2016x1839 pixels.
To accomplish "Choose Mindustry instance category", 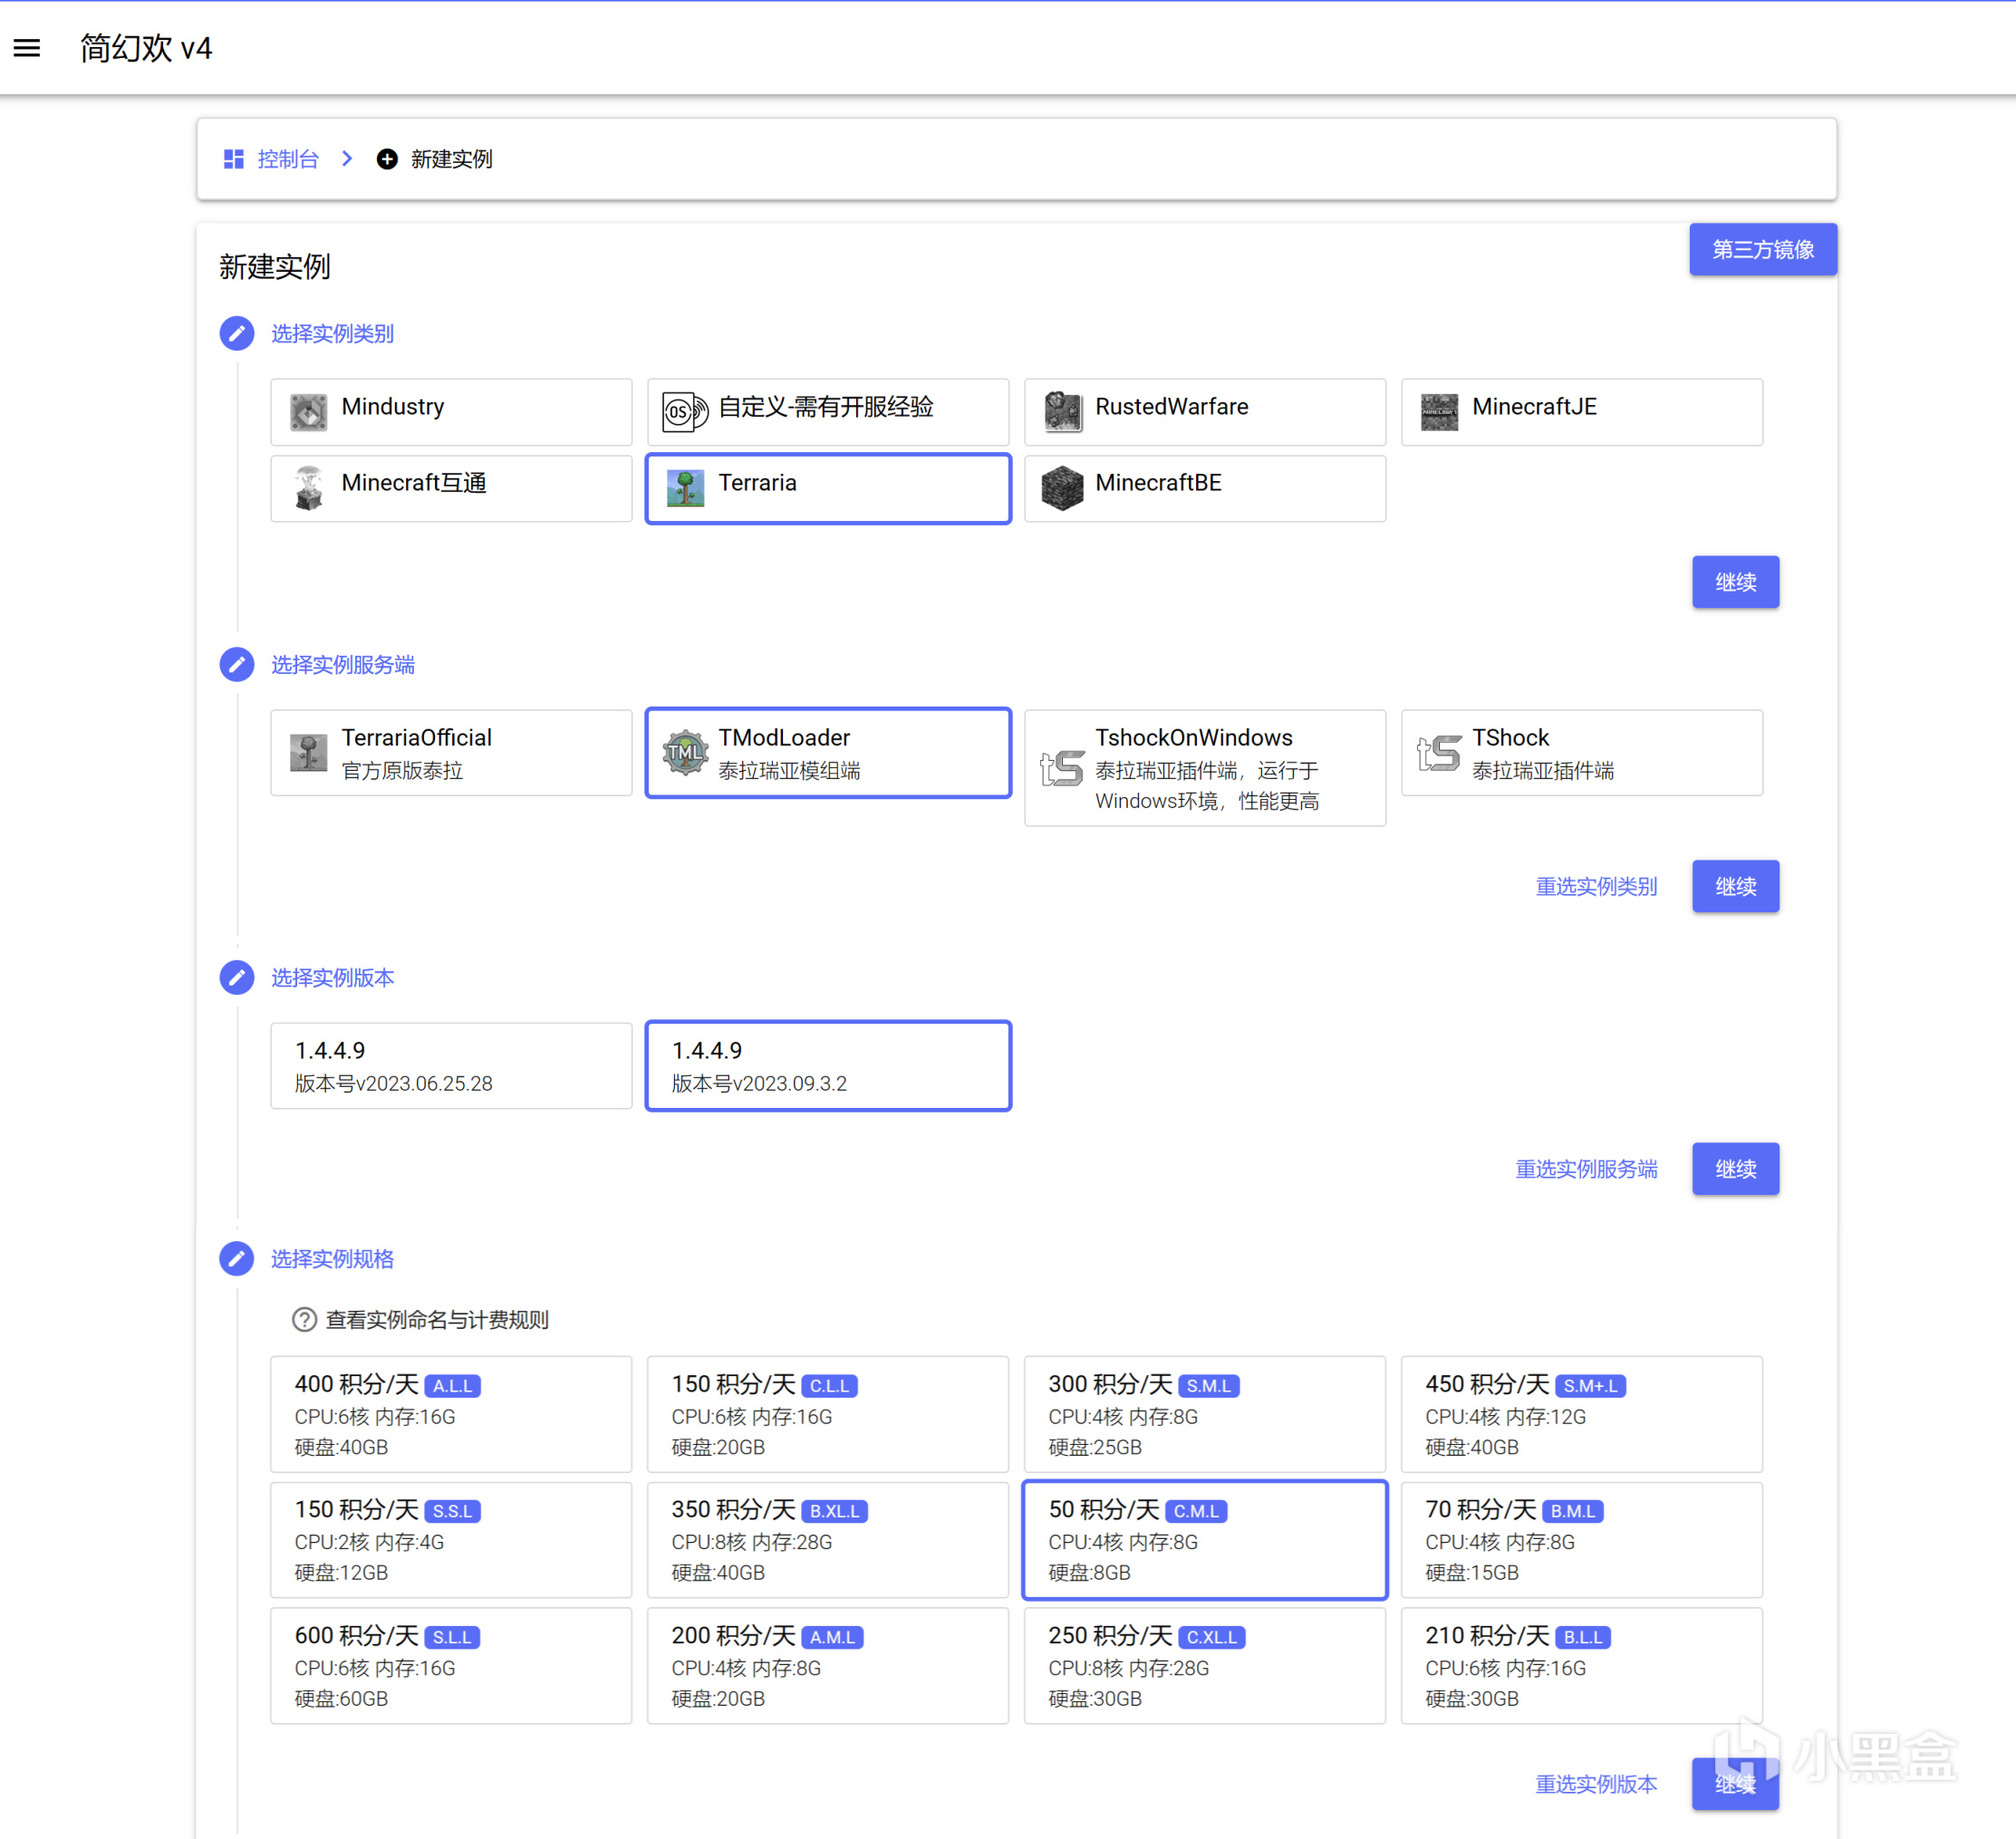I will [x=451, y=411].
